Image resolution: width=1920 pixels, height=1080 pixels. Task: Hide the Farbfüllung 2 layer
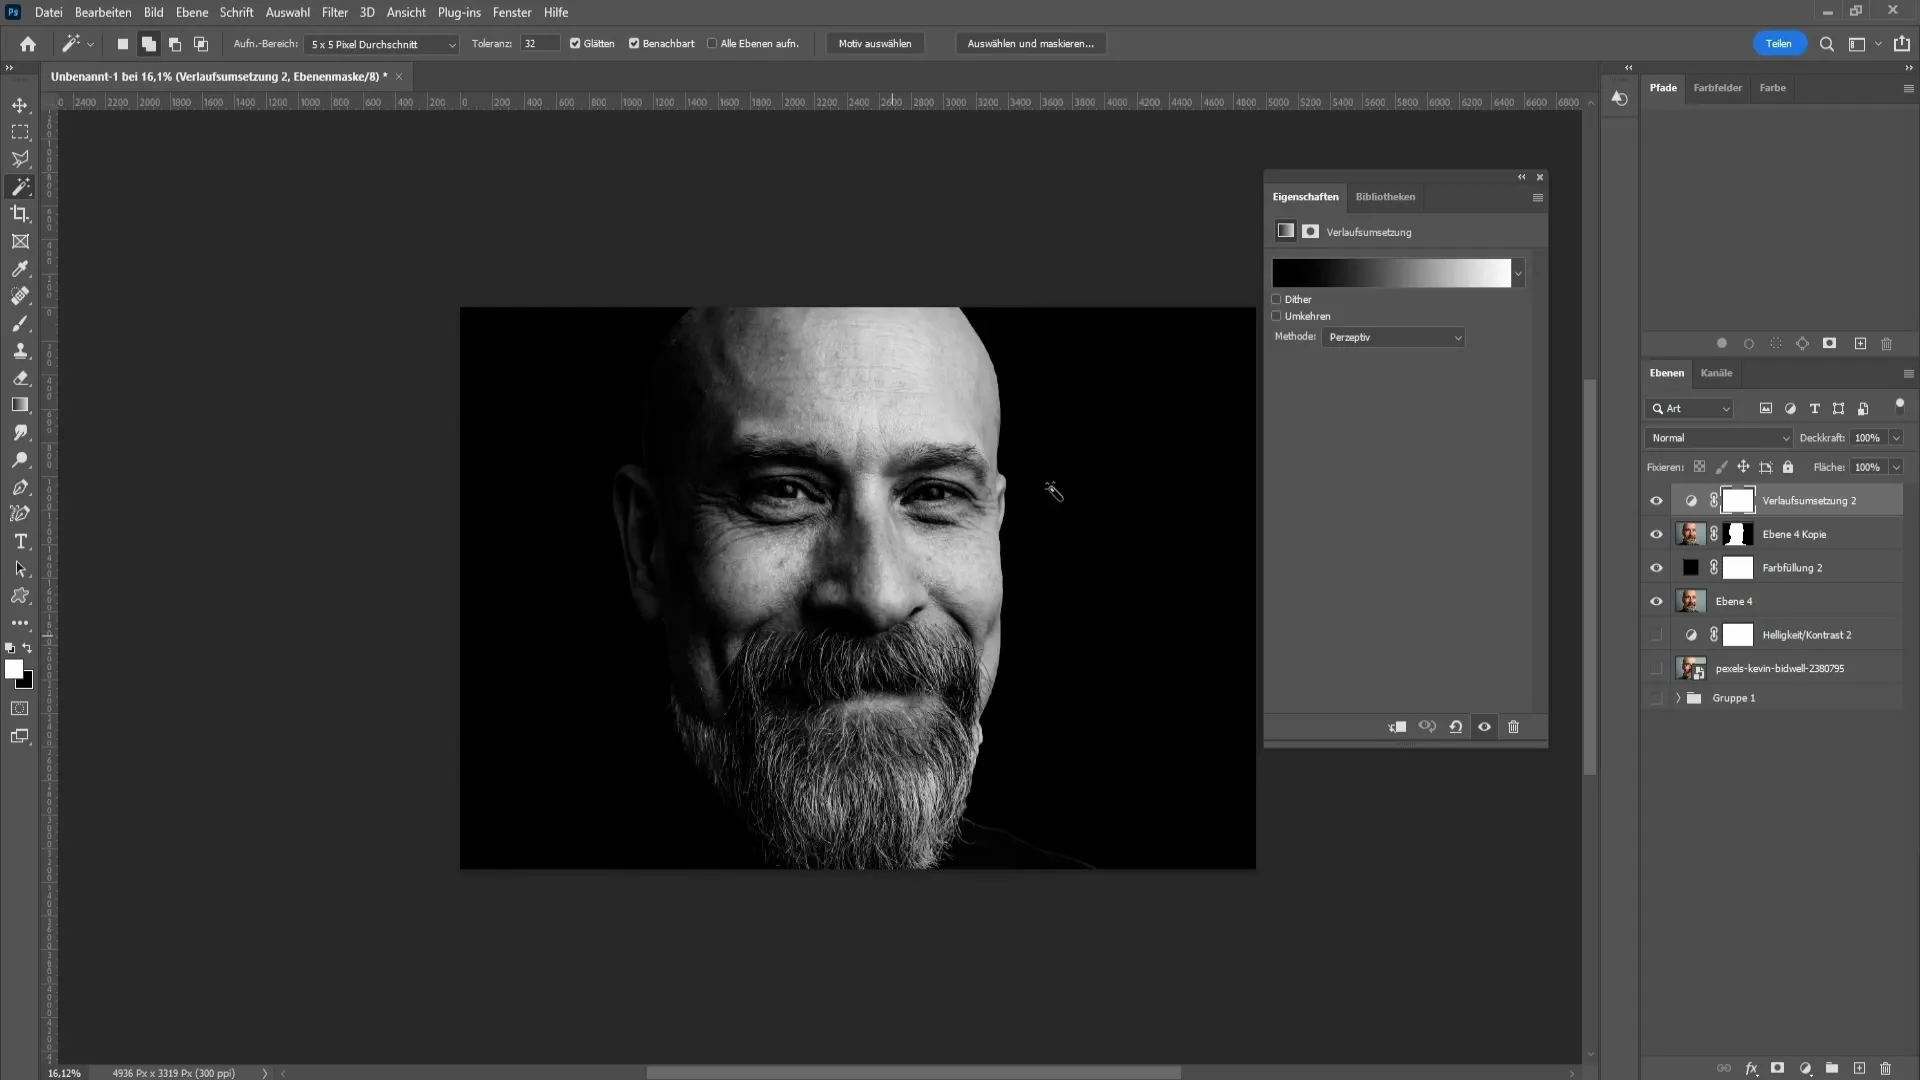pos(1656,568)
